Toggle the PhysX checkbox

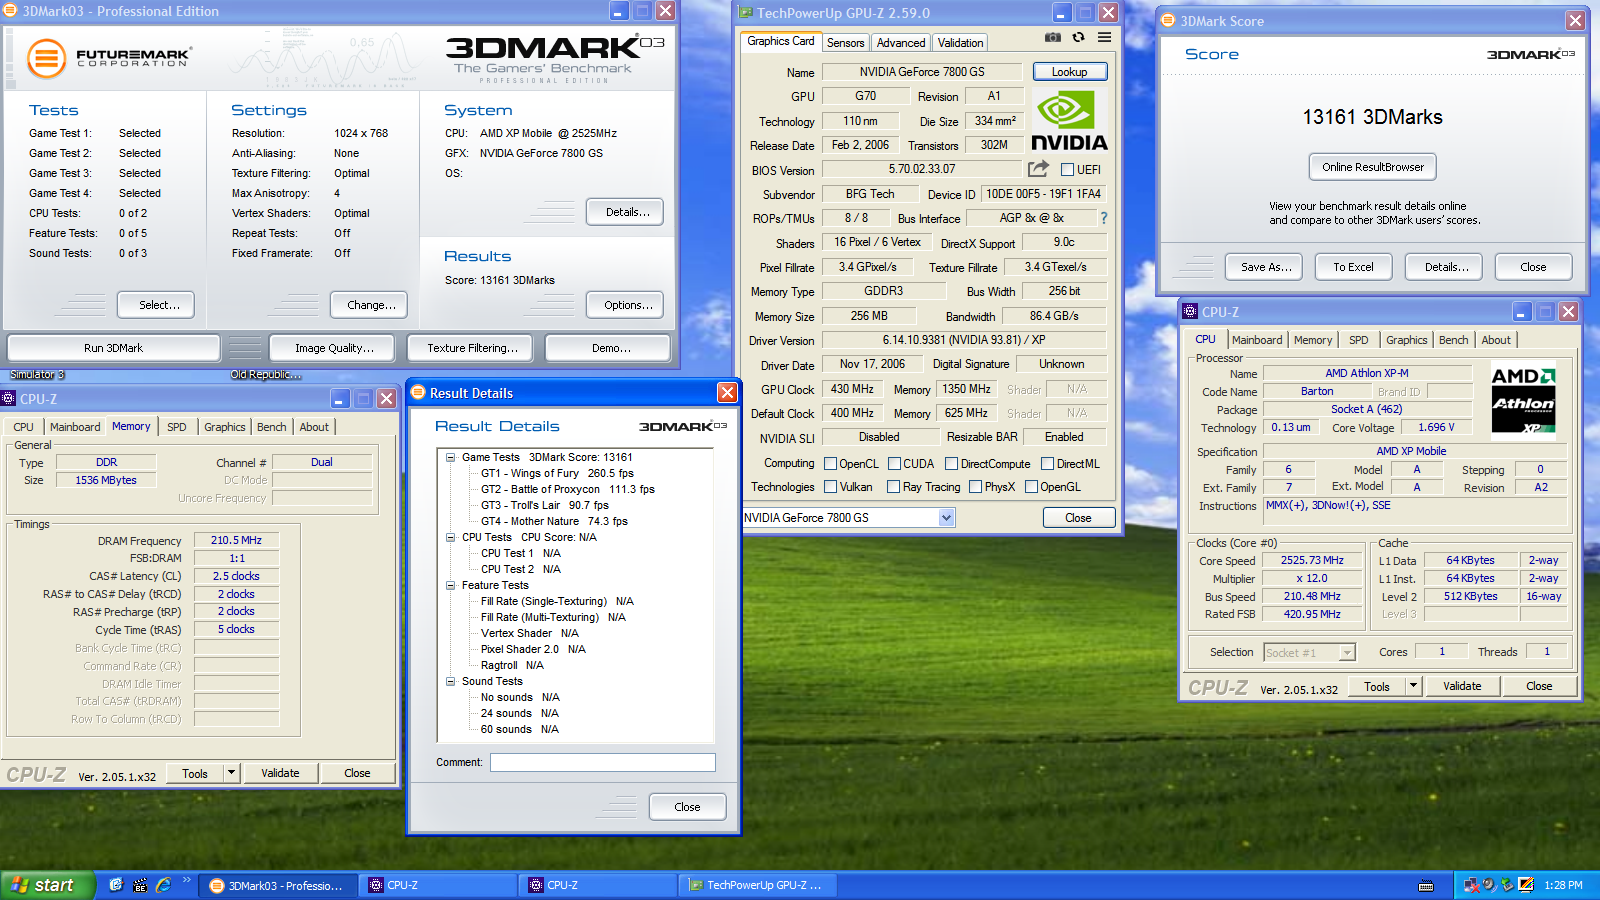976,487
